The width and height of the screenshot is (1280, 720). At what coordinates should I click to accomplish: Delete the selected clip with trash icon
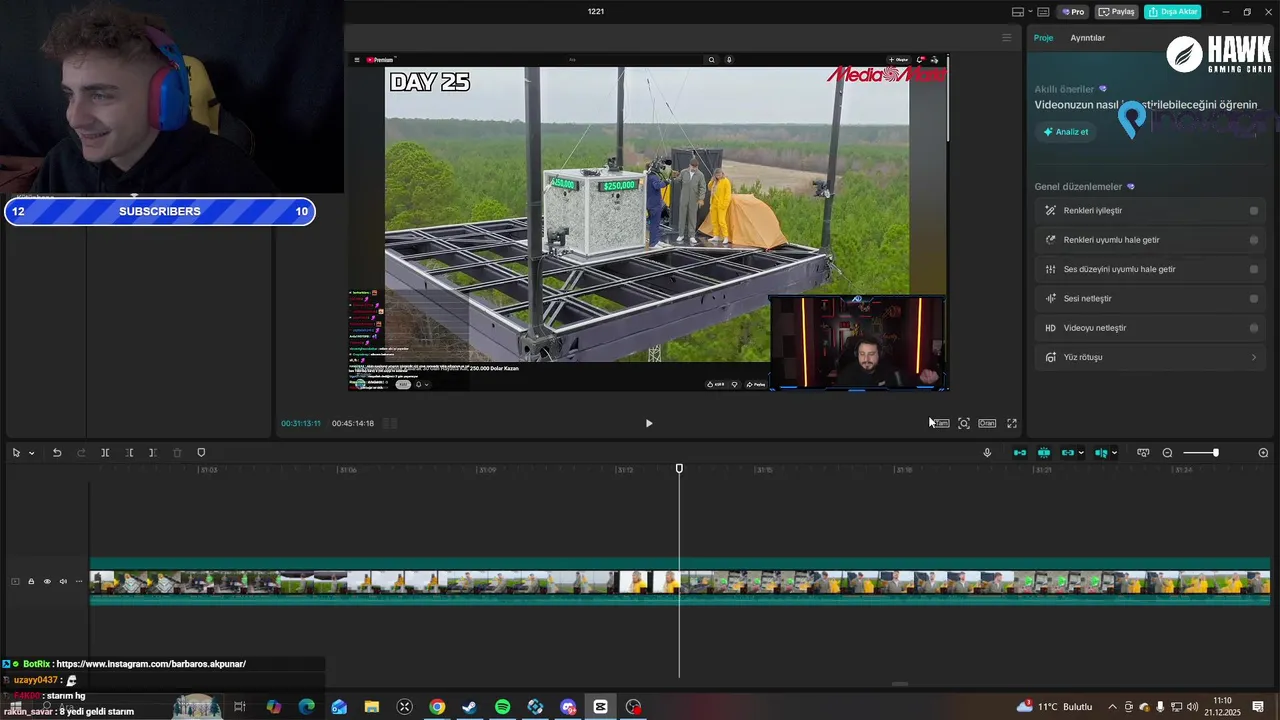(x=177, y=453)
